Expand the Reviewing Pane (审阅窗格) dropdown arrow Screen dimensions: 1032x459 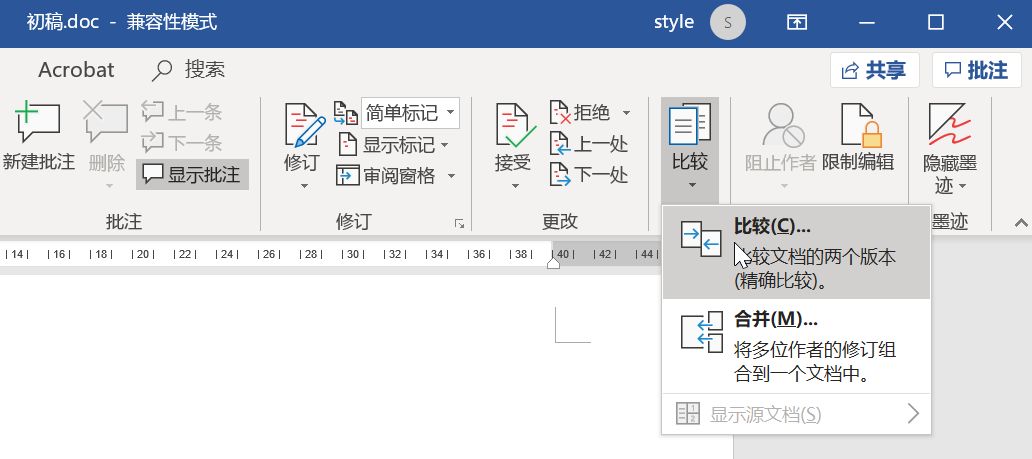coord(451,176)
